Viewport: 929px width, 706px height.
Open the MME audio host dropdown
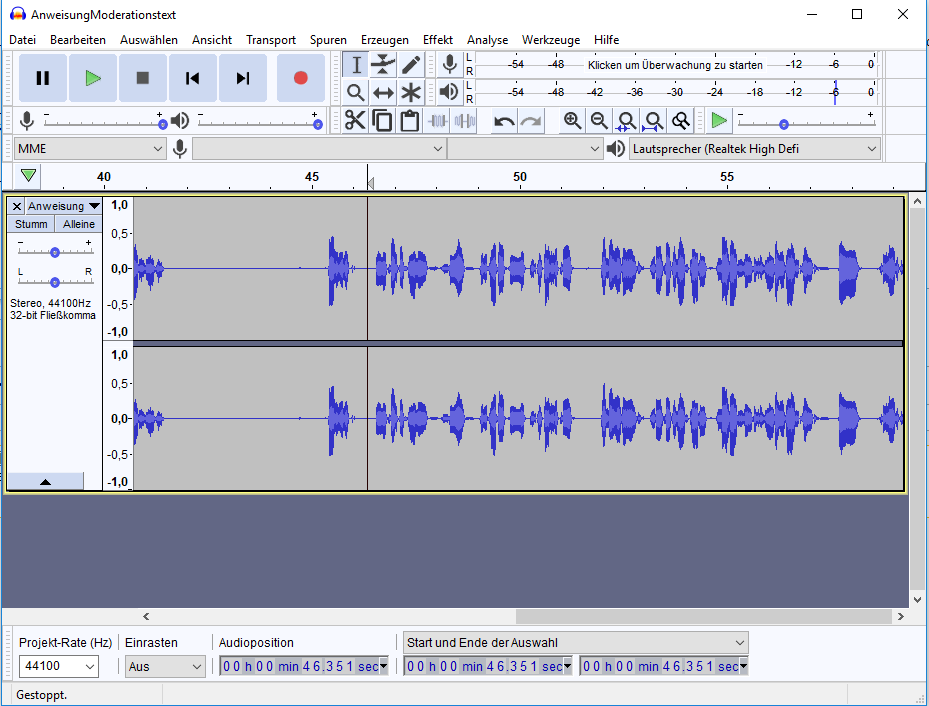89,149
